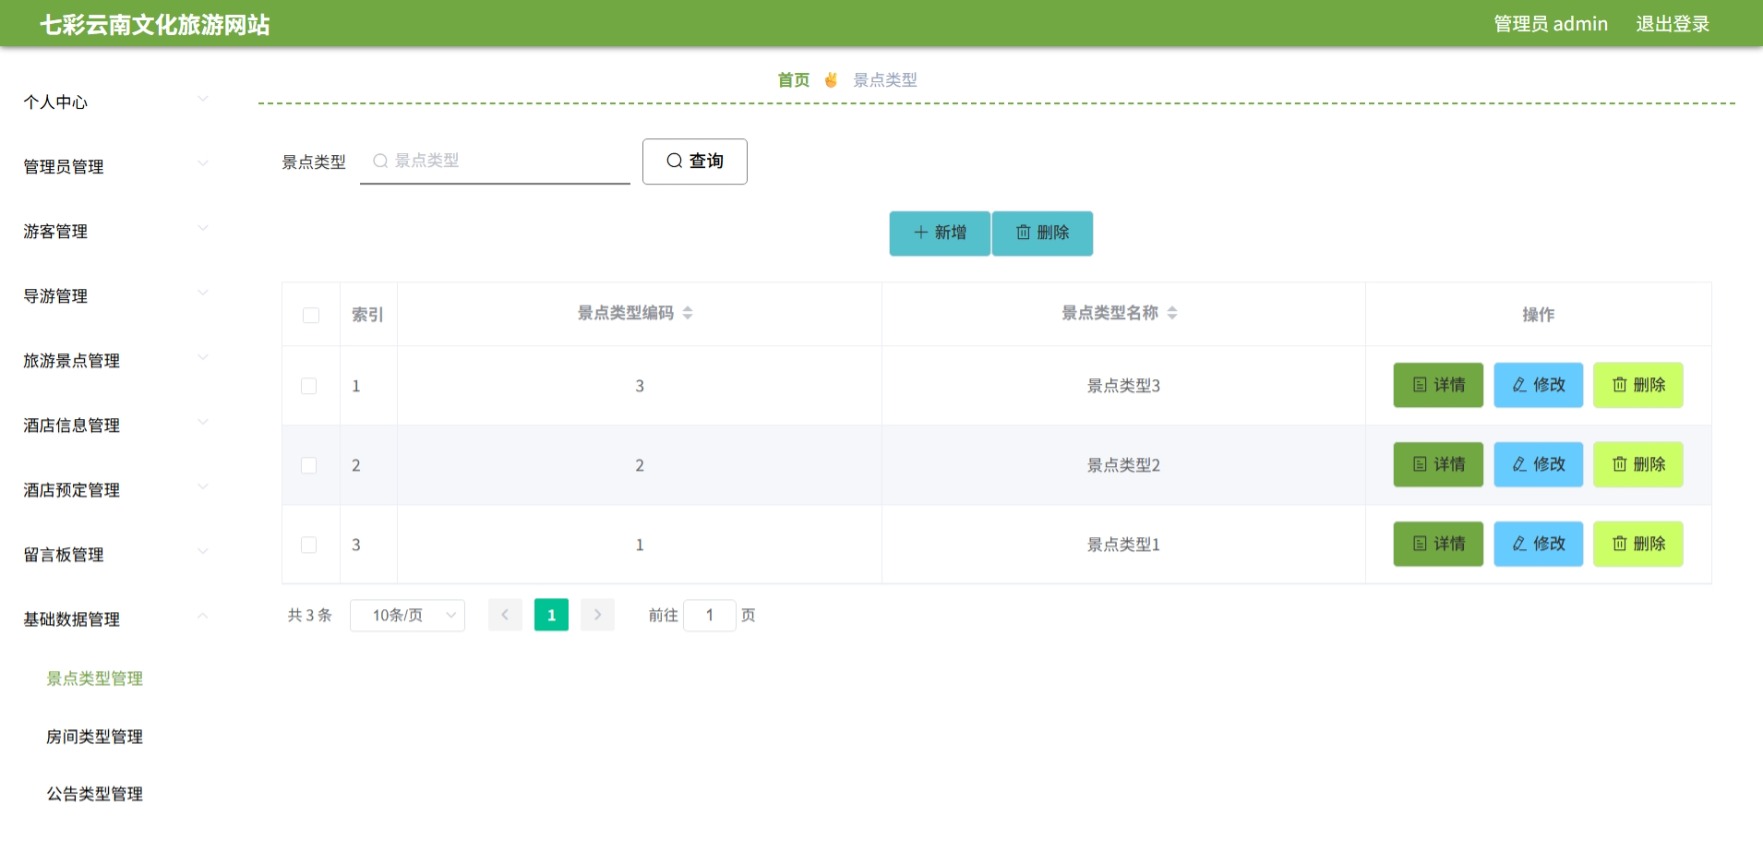Expand the 旅游景点管理 menu
The width and height of the screenshot is (1763, 844).
point(116,361)
